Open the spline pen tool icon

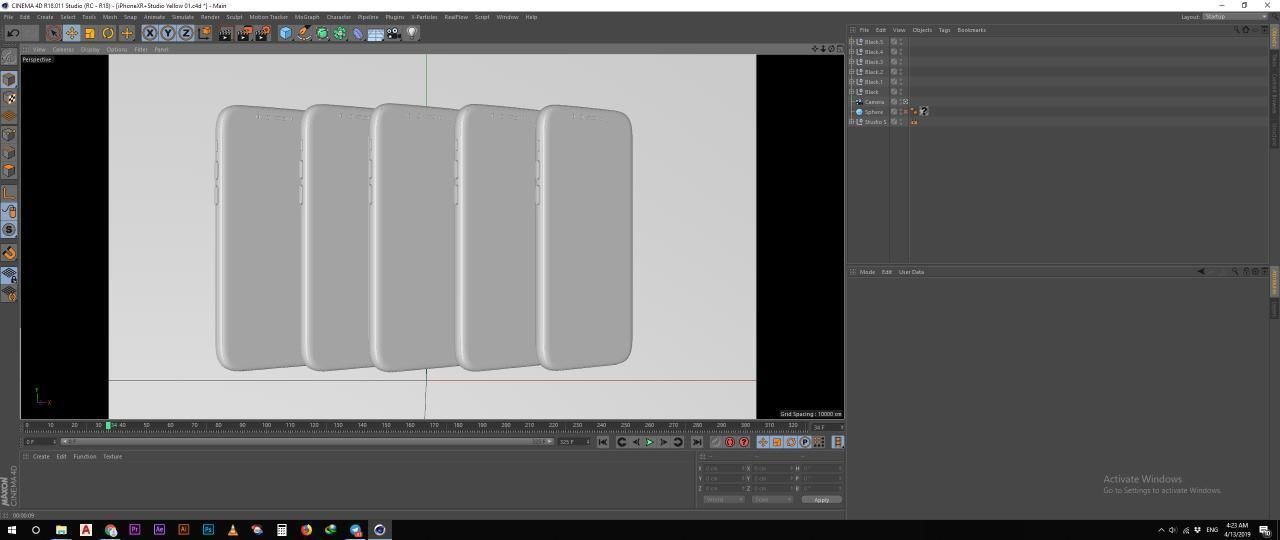pyautogui.click(x=303, y=33)
